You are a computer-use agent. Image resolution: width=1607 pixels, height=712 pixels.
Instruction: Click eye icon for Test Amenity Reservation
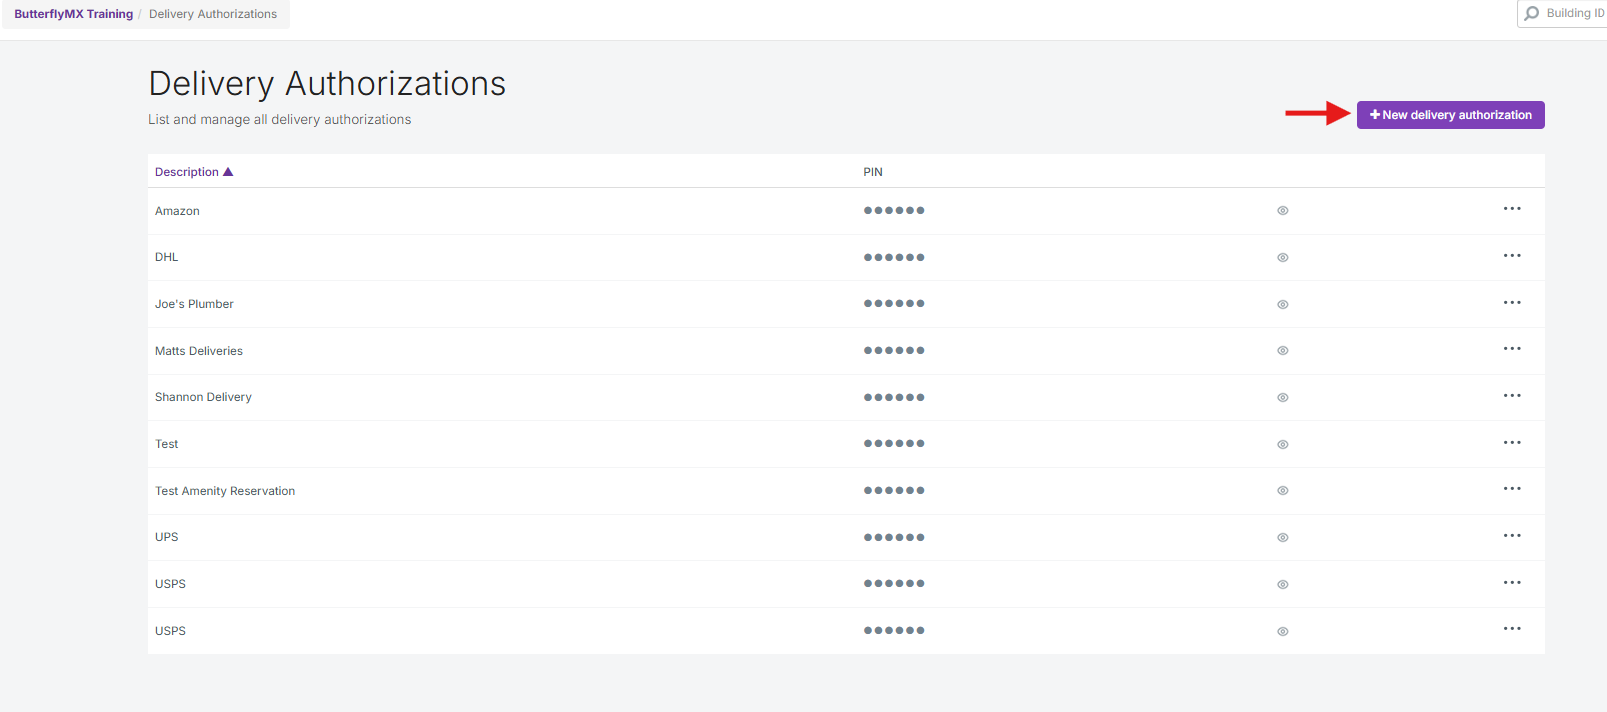click(1282, 491)
